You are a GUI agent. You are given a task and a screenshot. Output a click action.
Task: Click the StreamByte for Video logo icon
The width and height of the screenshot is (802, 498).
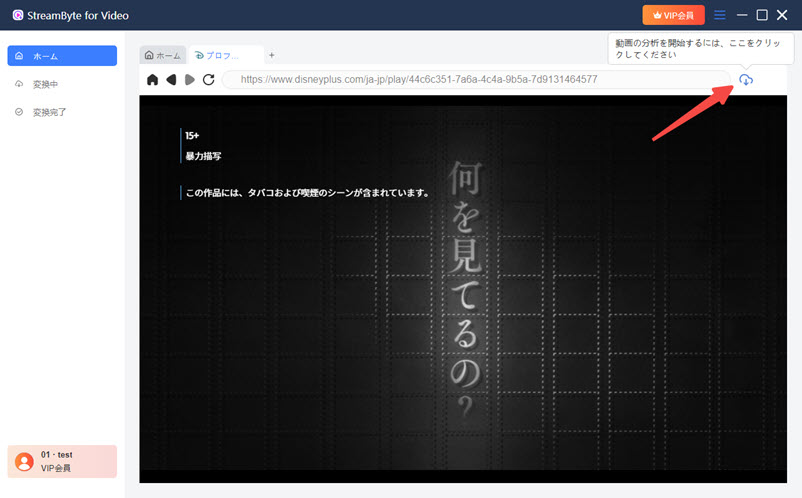click(18, 15)
